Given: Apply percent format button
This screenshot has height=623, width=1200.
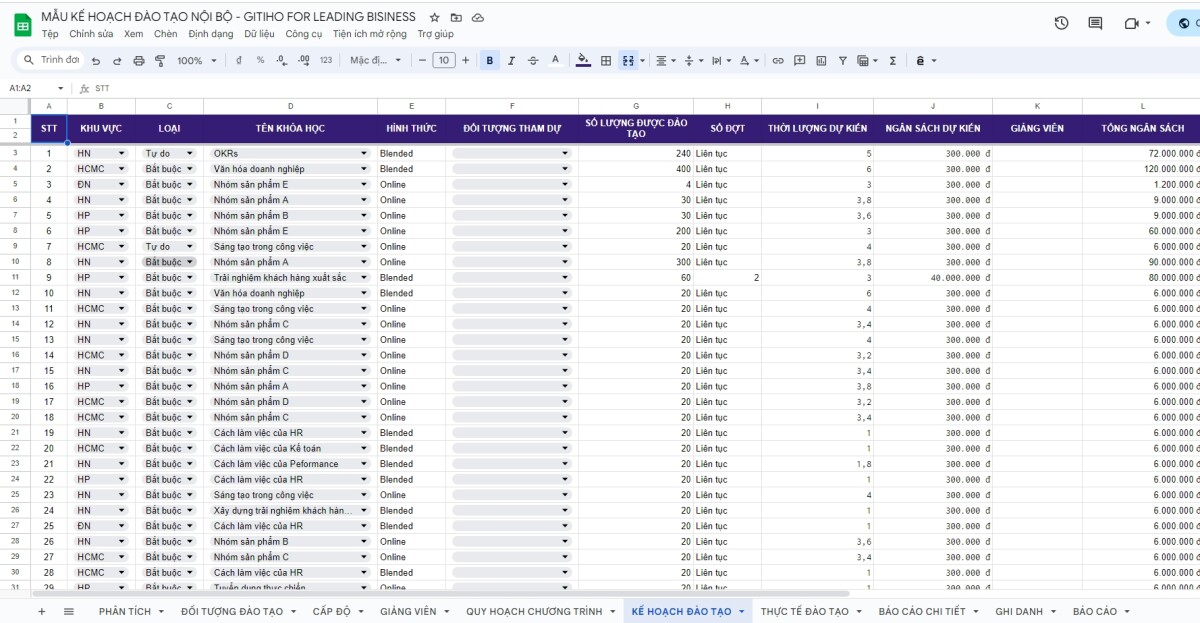Looking at the screenshot, I should (260, 61).
